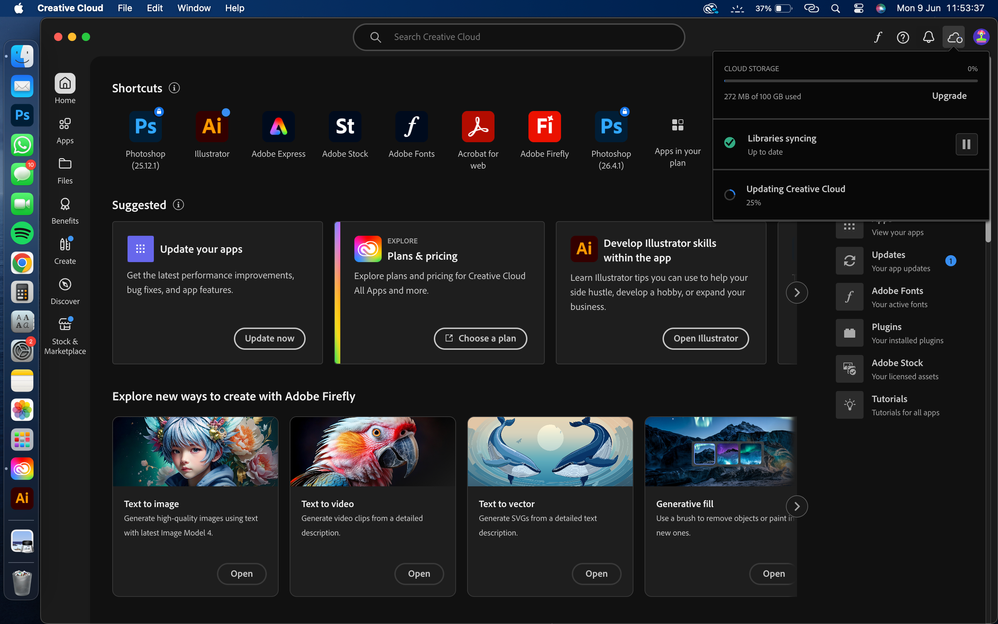The width and height of the screenshot is (998, 624).
Task: Launch the Illustrator shortcut
Action: coord(212,134)
